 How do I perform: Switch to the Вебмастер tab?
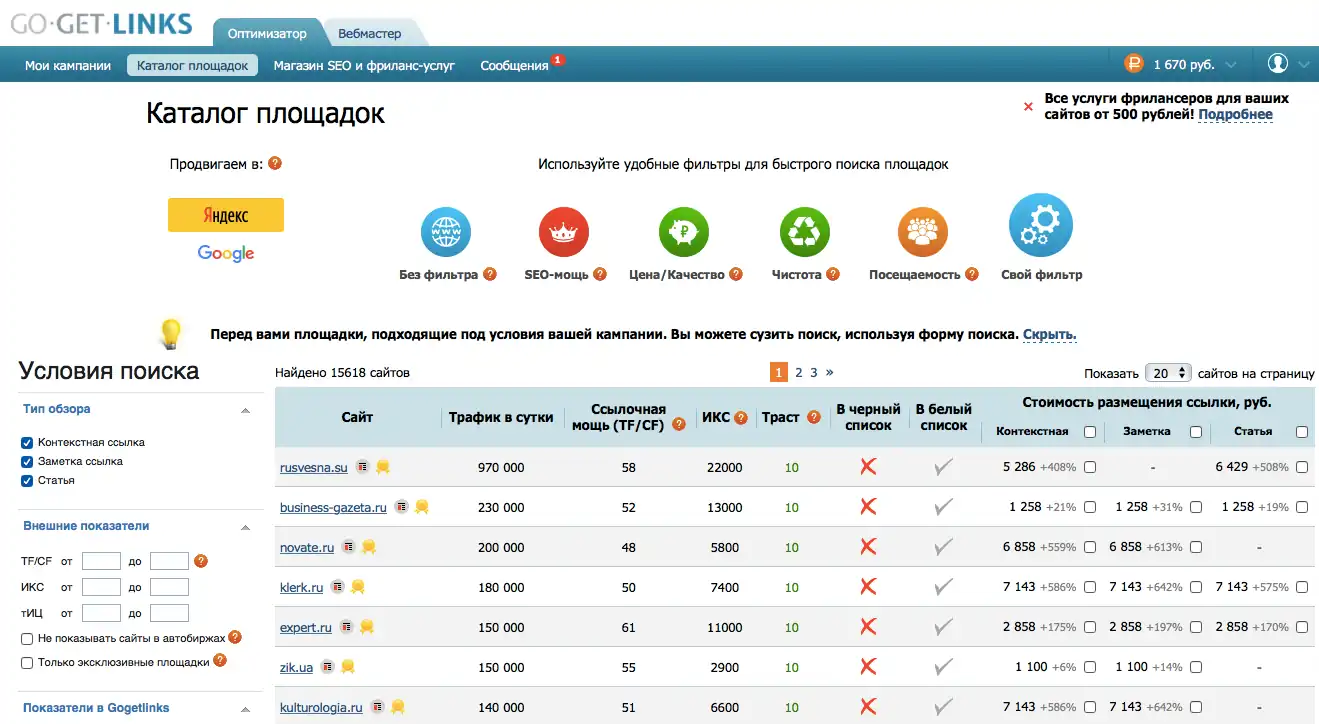[x=370, y=33]
